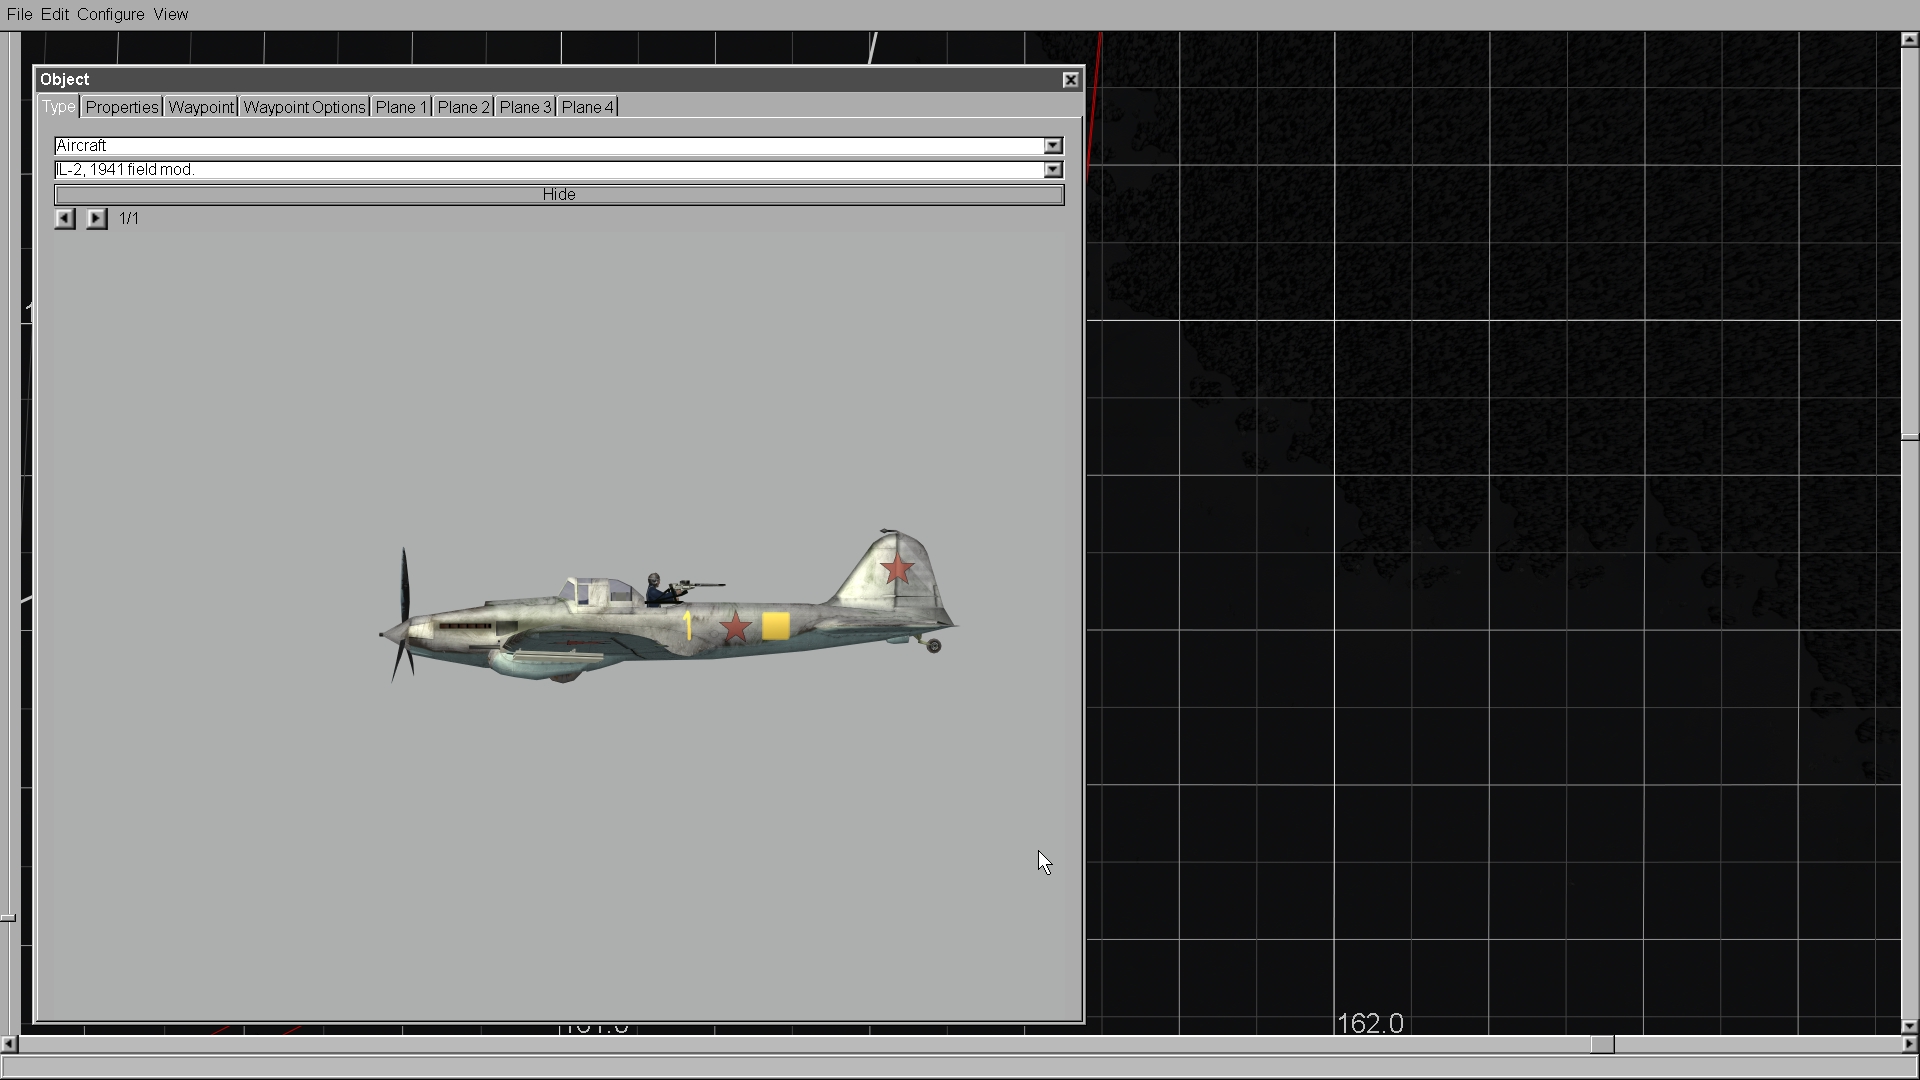Open the View menu
The width and height of the screenshot is (1920, 1080).
tap(171, 14)
